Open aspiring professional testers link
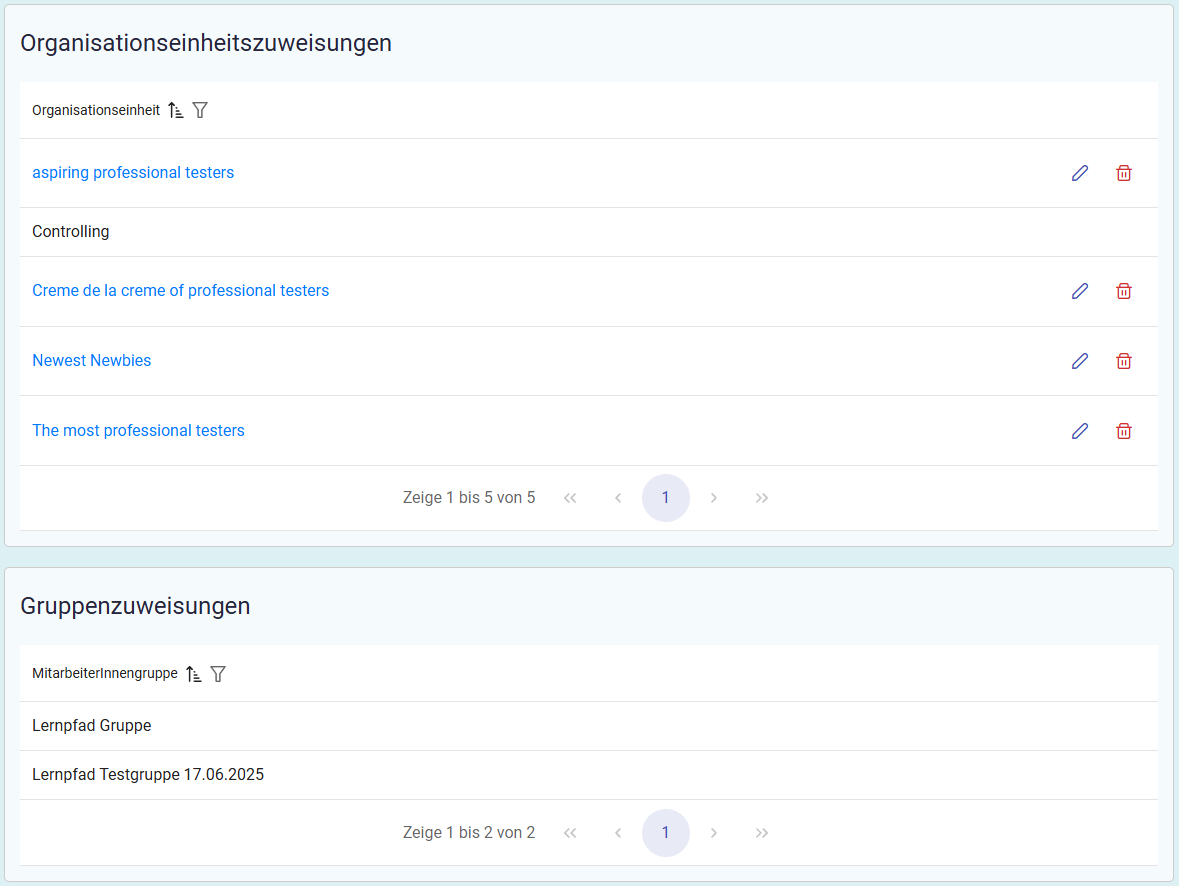The image size is (1179, 886). point(133,173)
